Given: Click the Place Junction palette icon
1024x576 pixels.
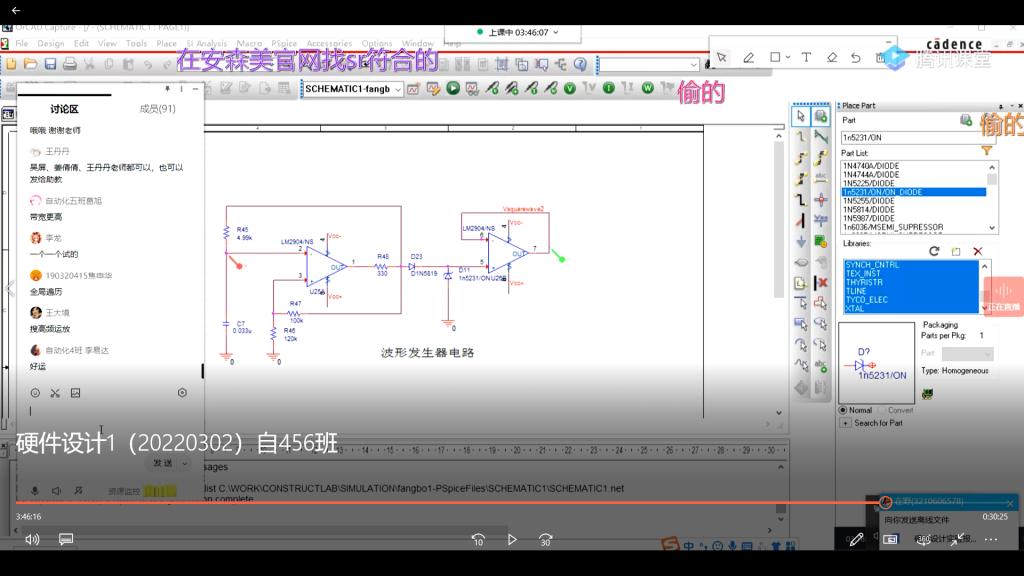Looking at the screenshot, I should point(821,200).
